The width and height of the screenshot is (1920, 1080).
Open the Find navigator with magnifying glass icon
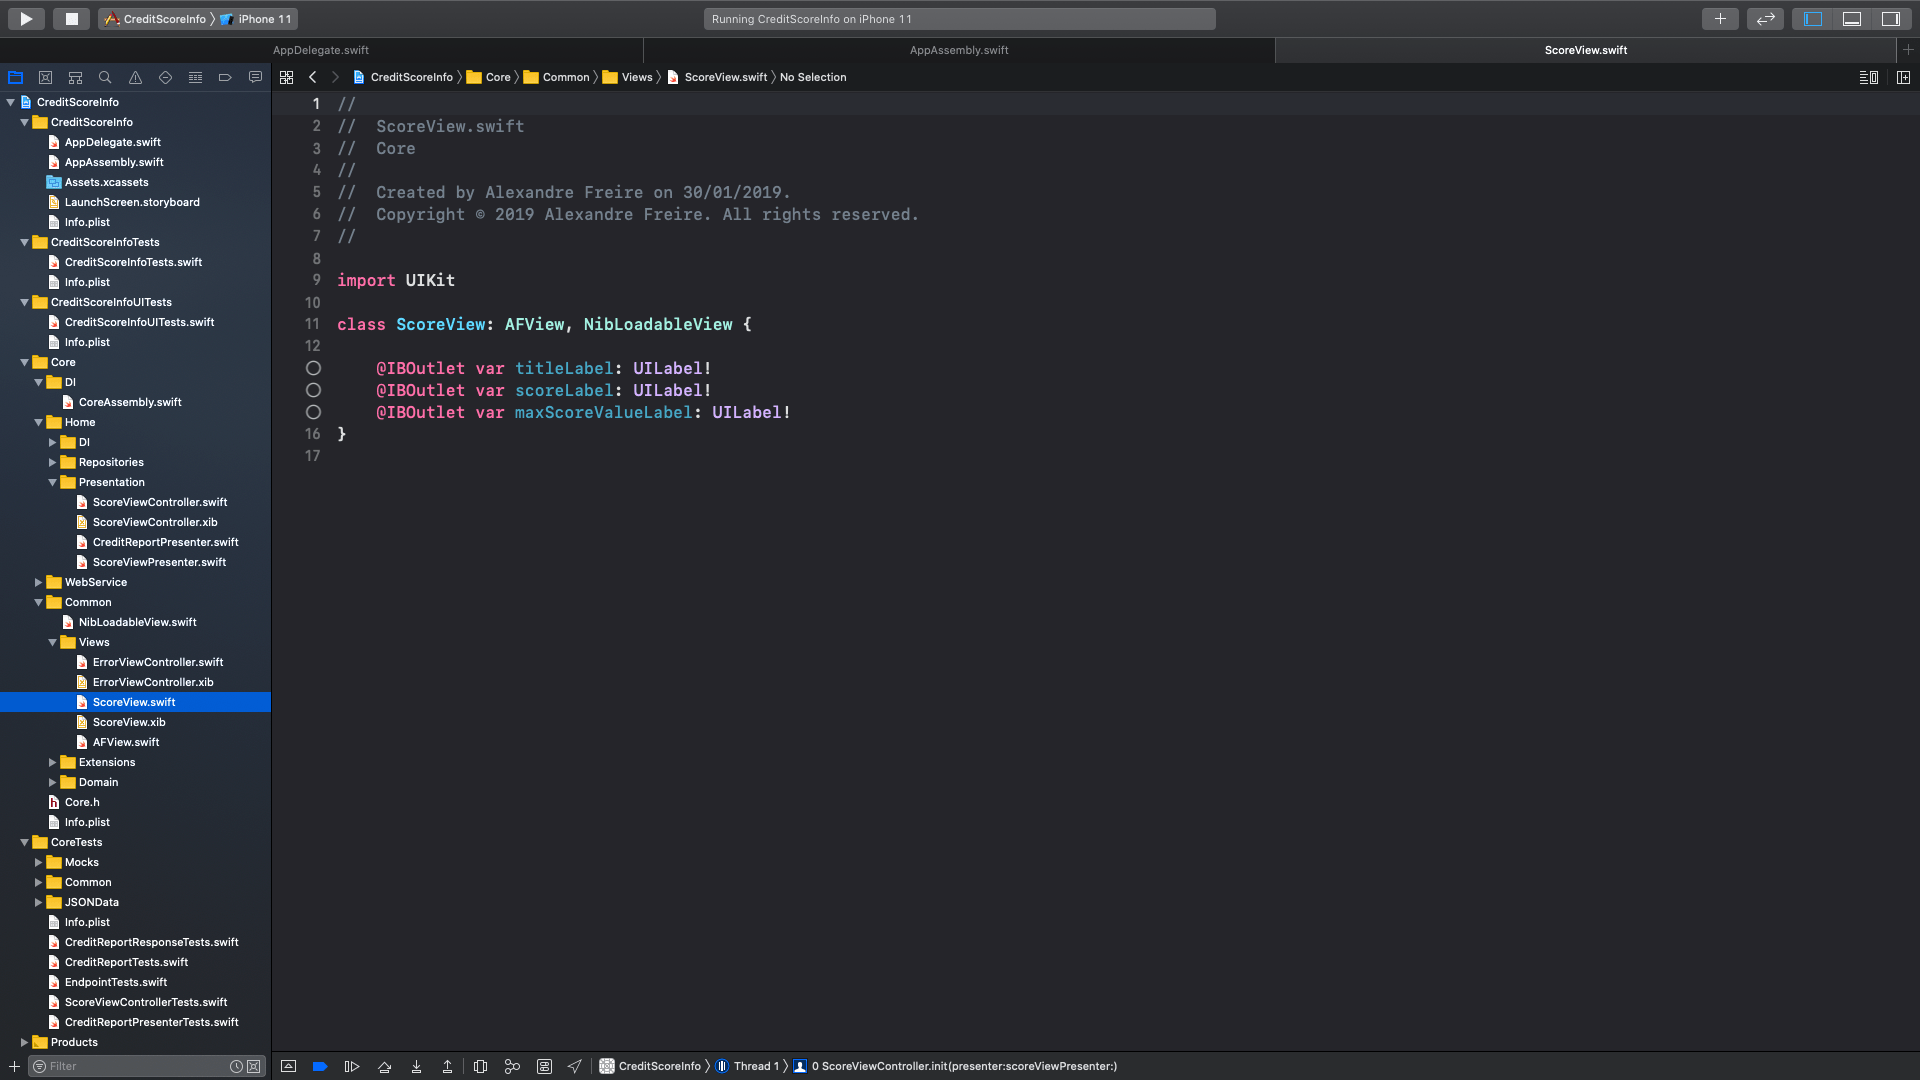104,77
